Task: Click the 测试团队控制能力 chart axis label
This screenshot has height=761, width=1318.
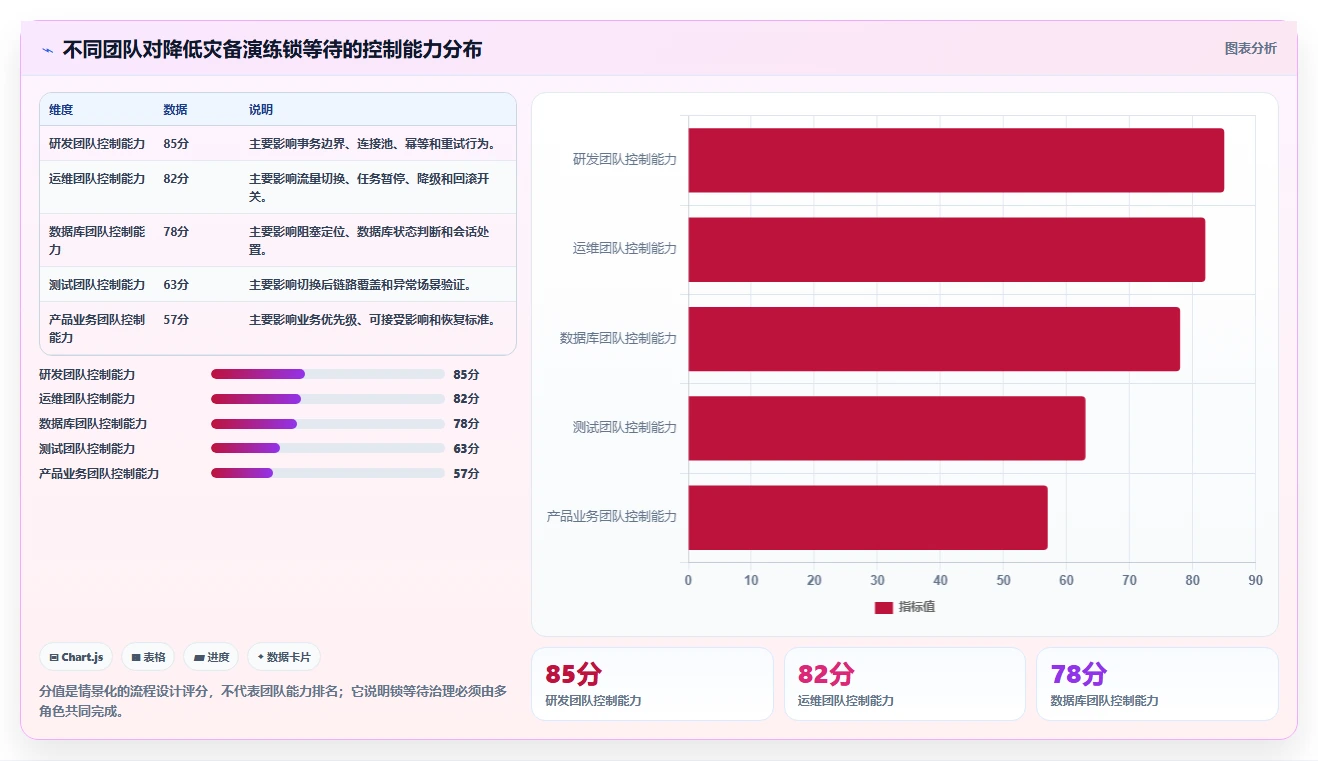Action: coord(625,428)
